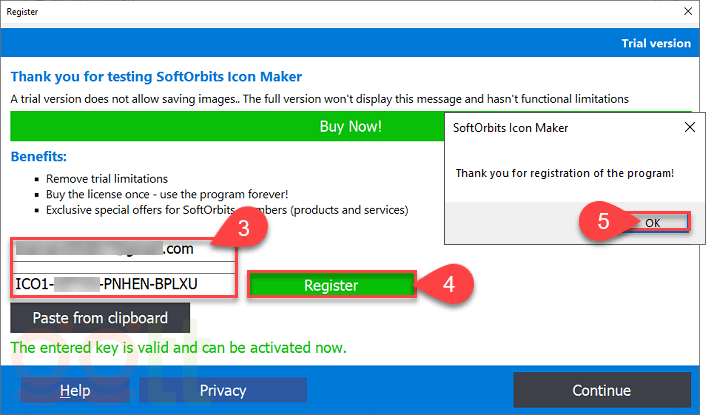Focus the license key input field
Screen dimensions: 708x415
125,284
